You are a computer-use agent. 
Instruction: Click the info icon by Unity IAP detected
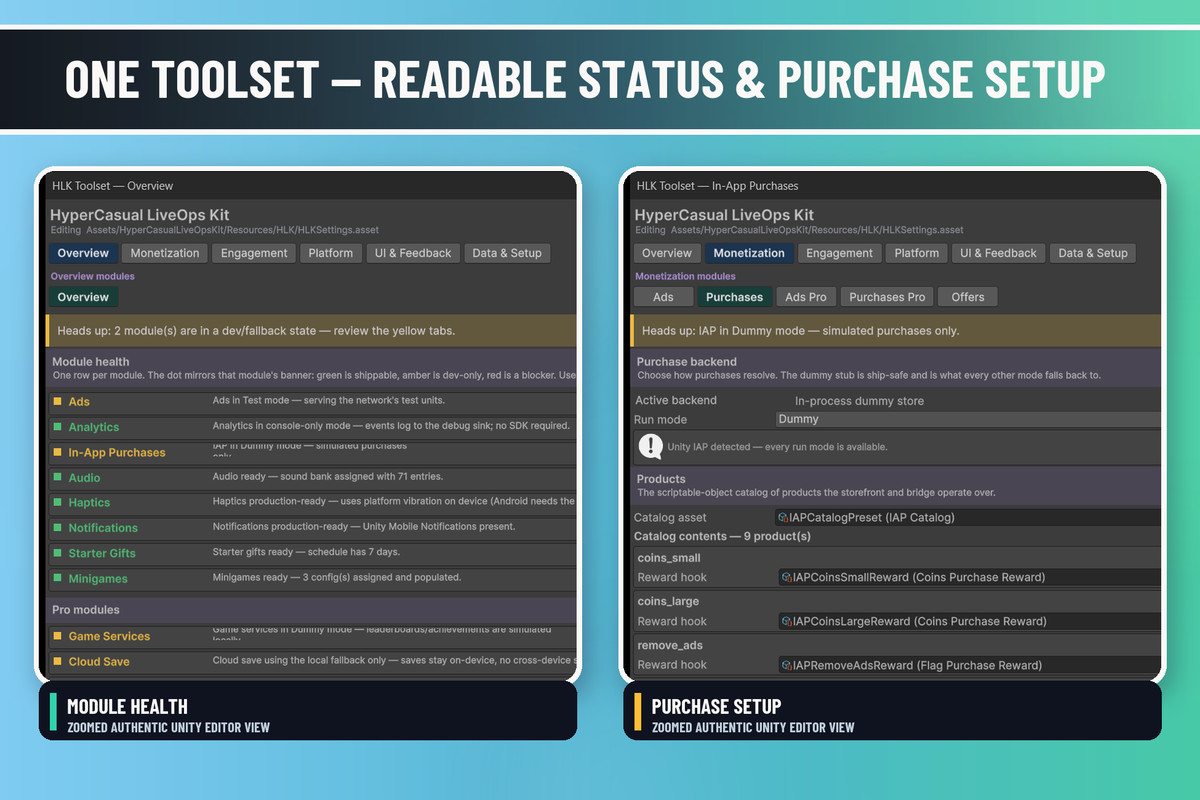tap(651, 446)
